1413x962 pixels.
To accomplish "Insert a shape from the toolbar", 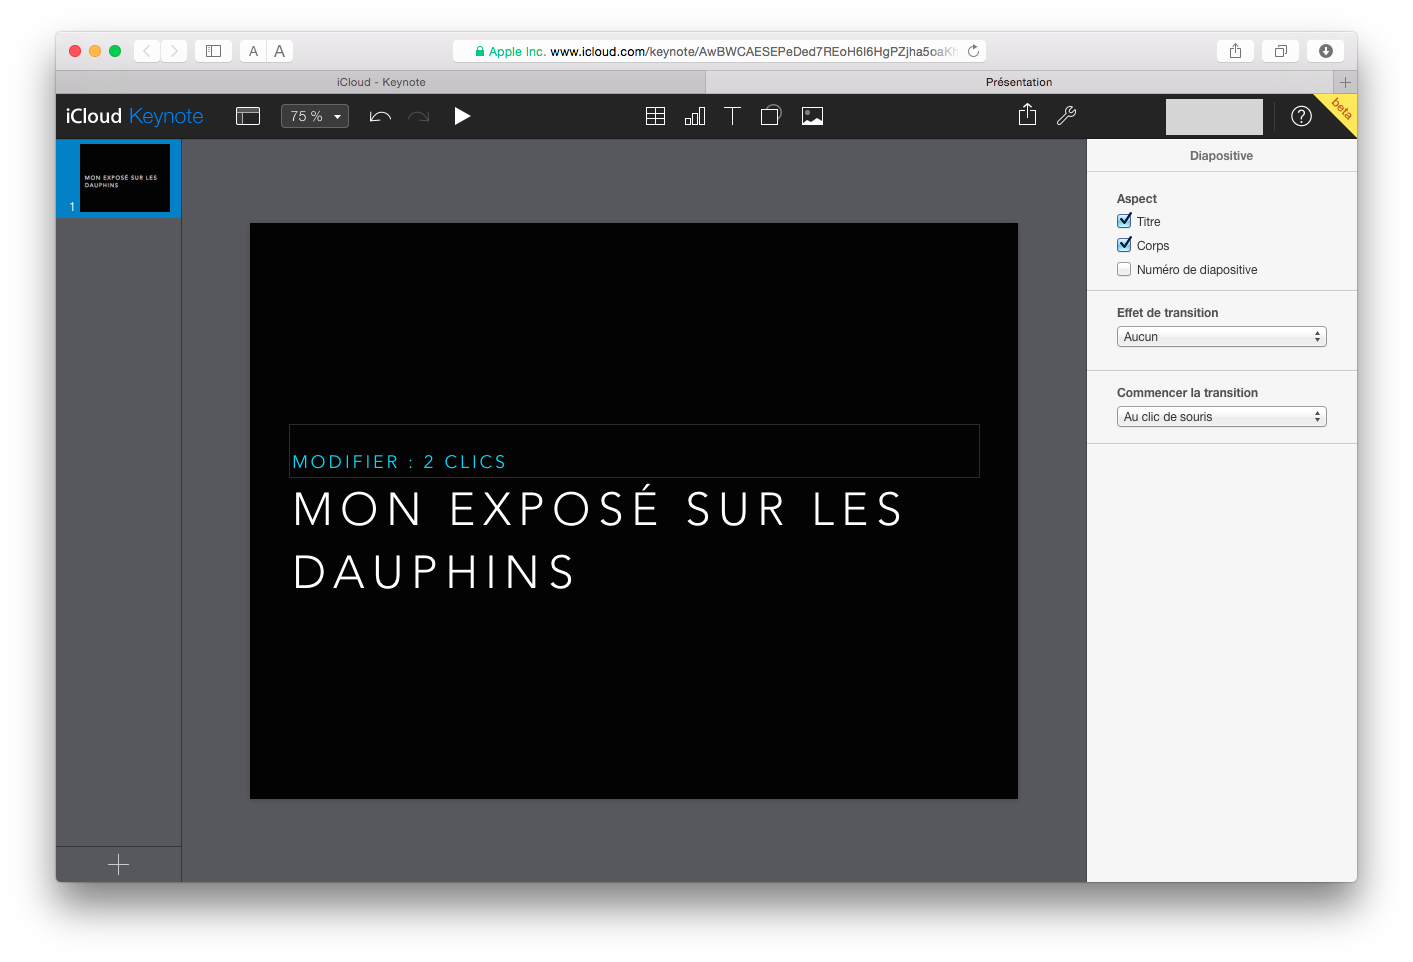I will click(770, 116).
